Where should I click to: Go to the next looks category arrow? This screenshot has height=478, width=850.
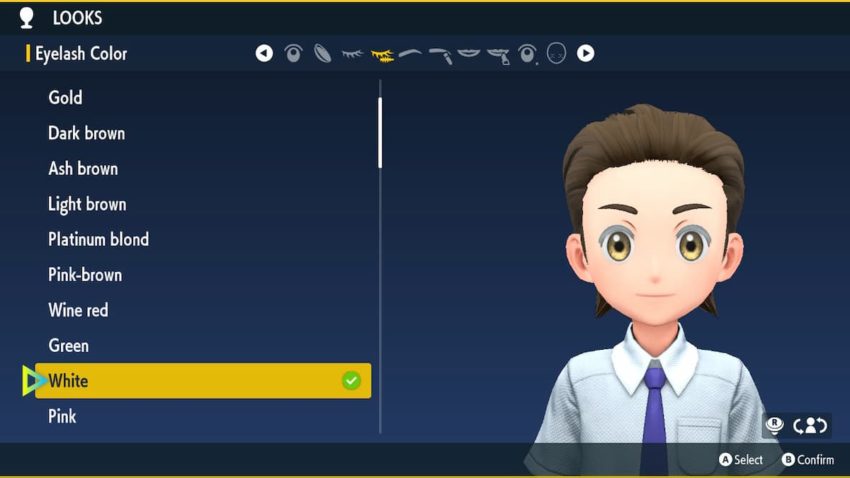585,53
